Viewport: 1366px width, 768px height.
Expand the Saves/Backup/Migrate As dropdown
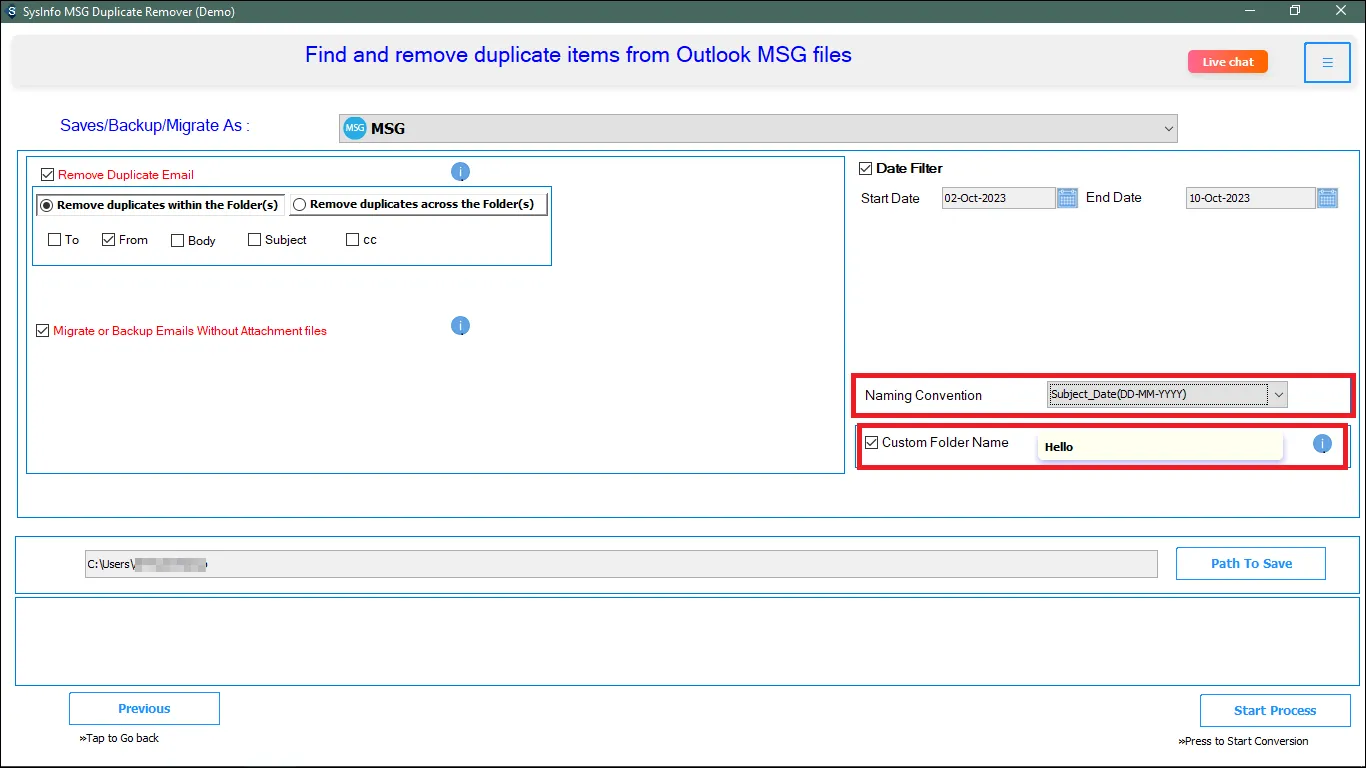1168,128
